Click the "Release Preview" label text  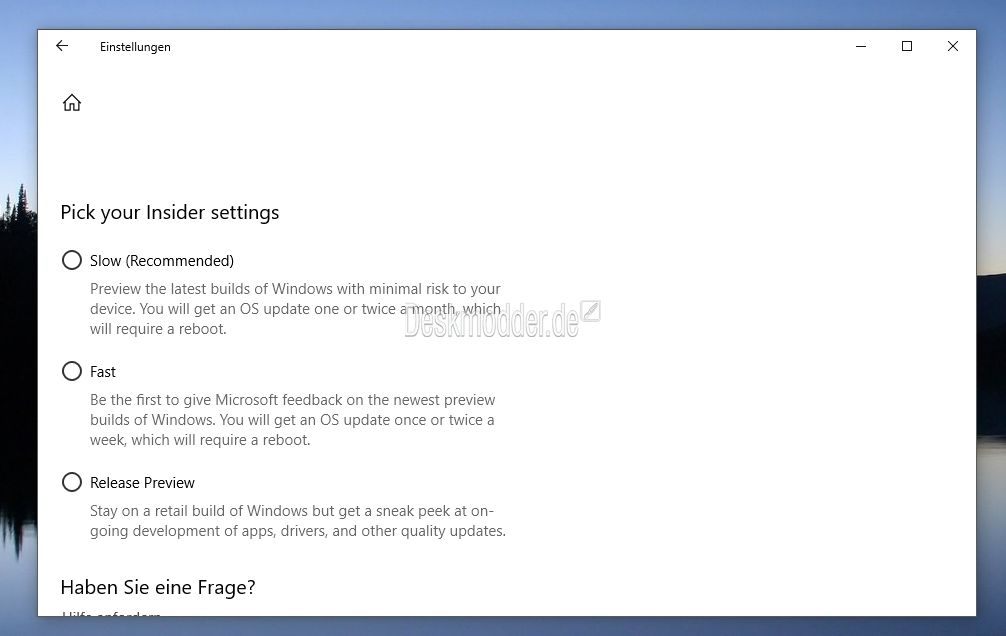tap(142, 483)
